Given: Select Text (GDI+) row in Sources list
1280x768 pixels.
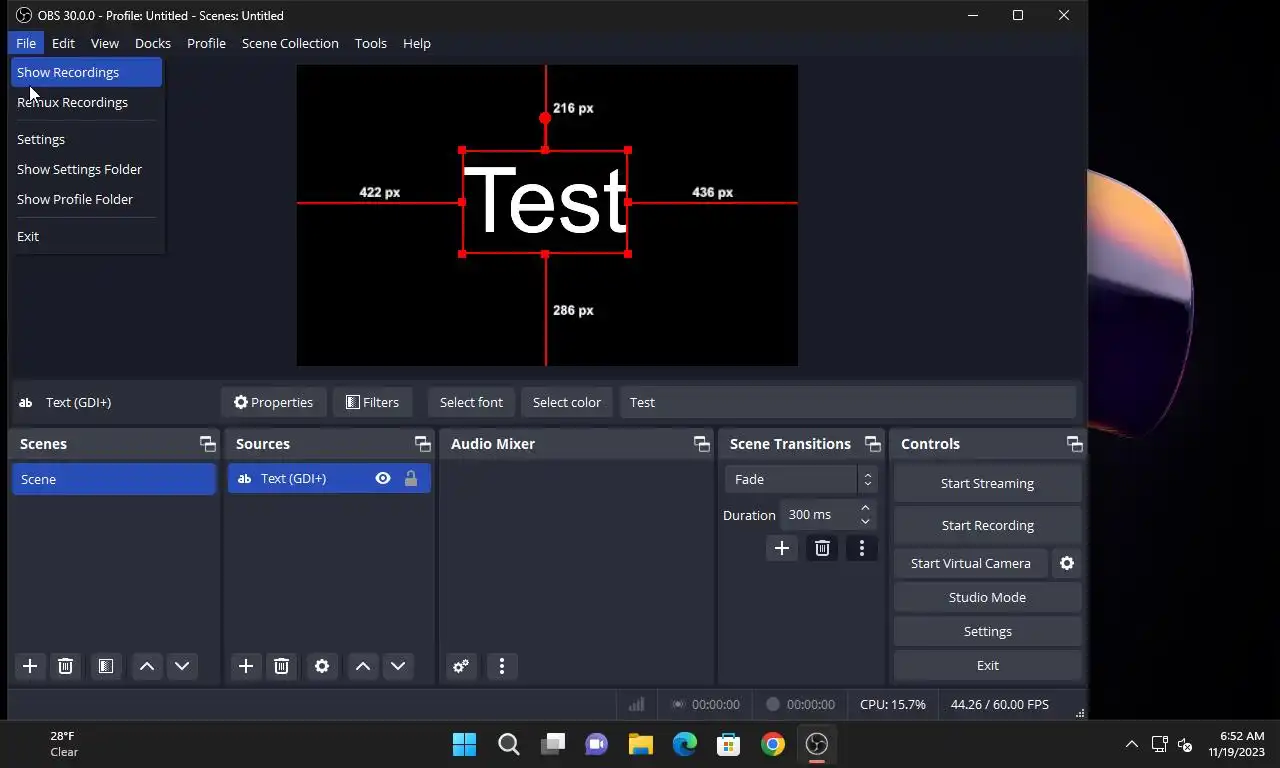Looking at the screenshot, I should pyautogui.click(x=329, y=479).
